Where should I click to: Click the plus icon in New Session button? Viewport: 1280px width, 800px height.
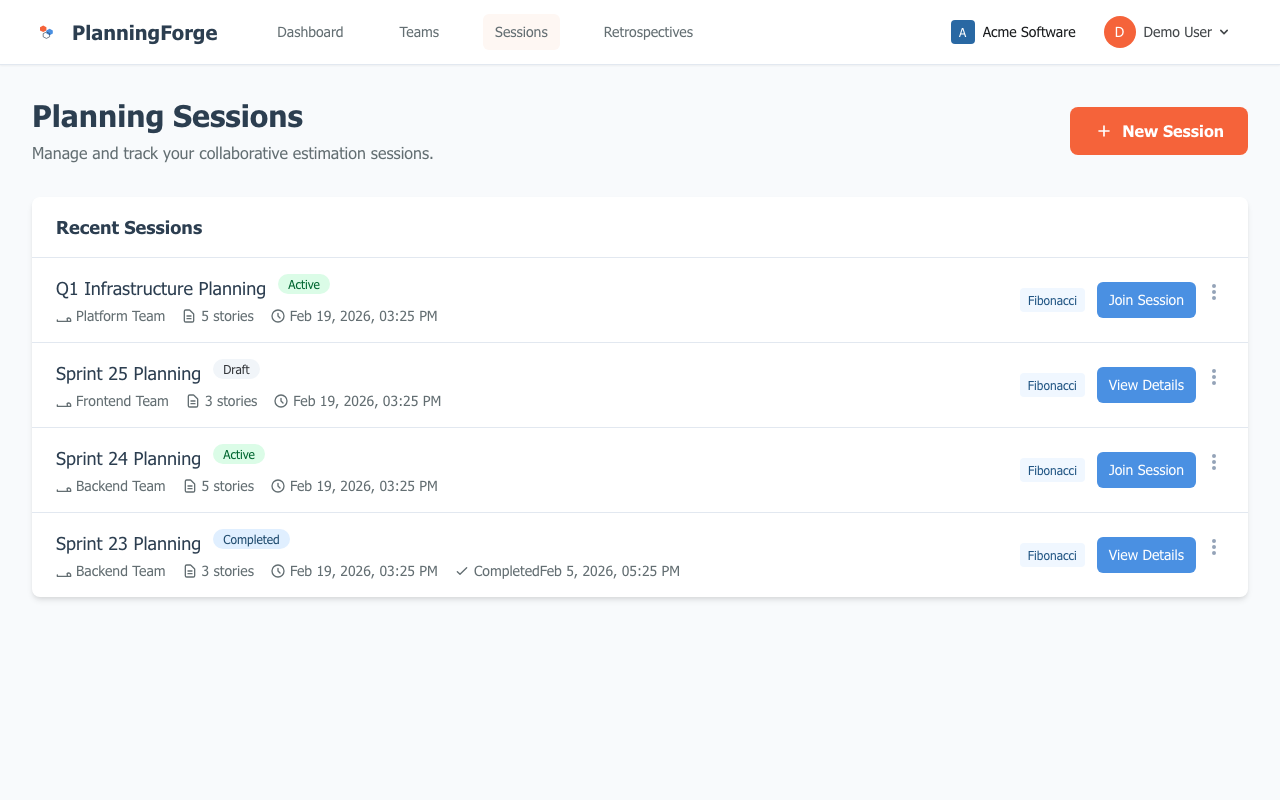1104,131
